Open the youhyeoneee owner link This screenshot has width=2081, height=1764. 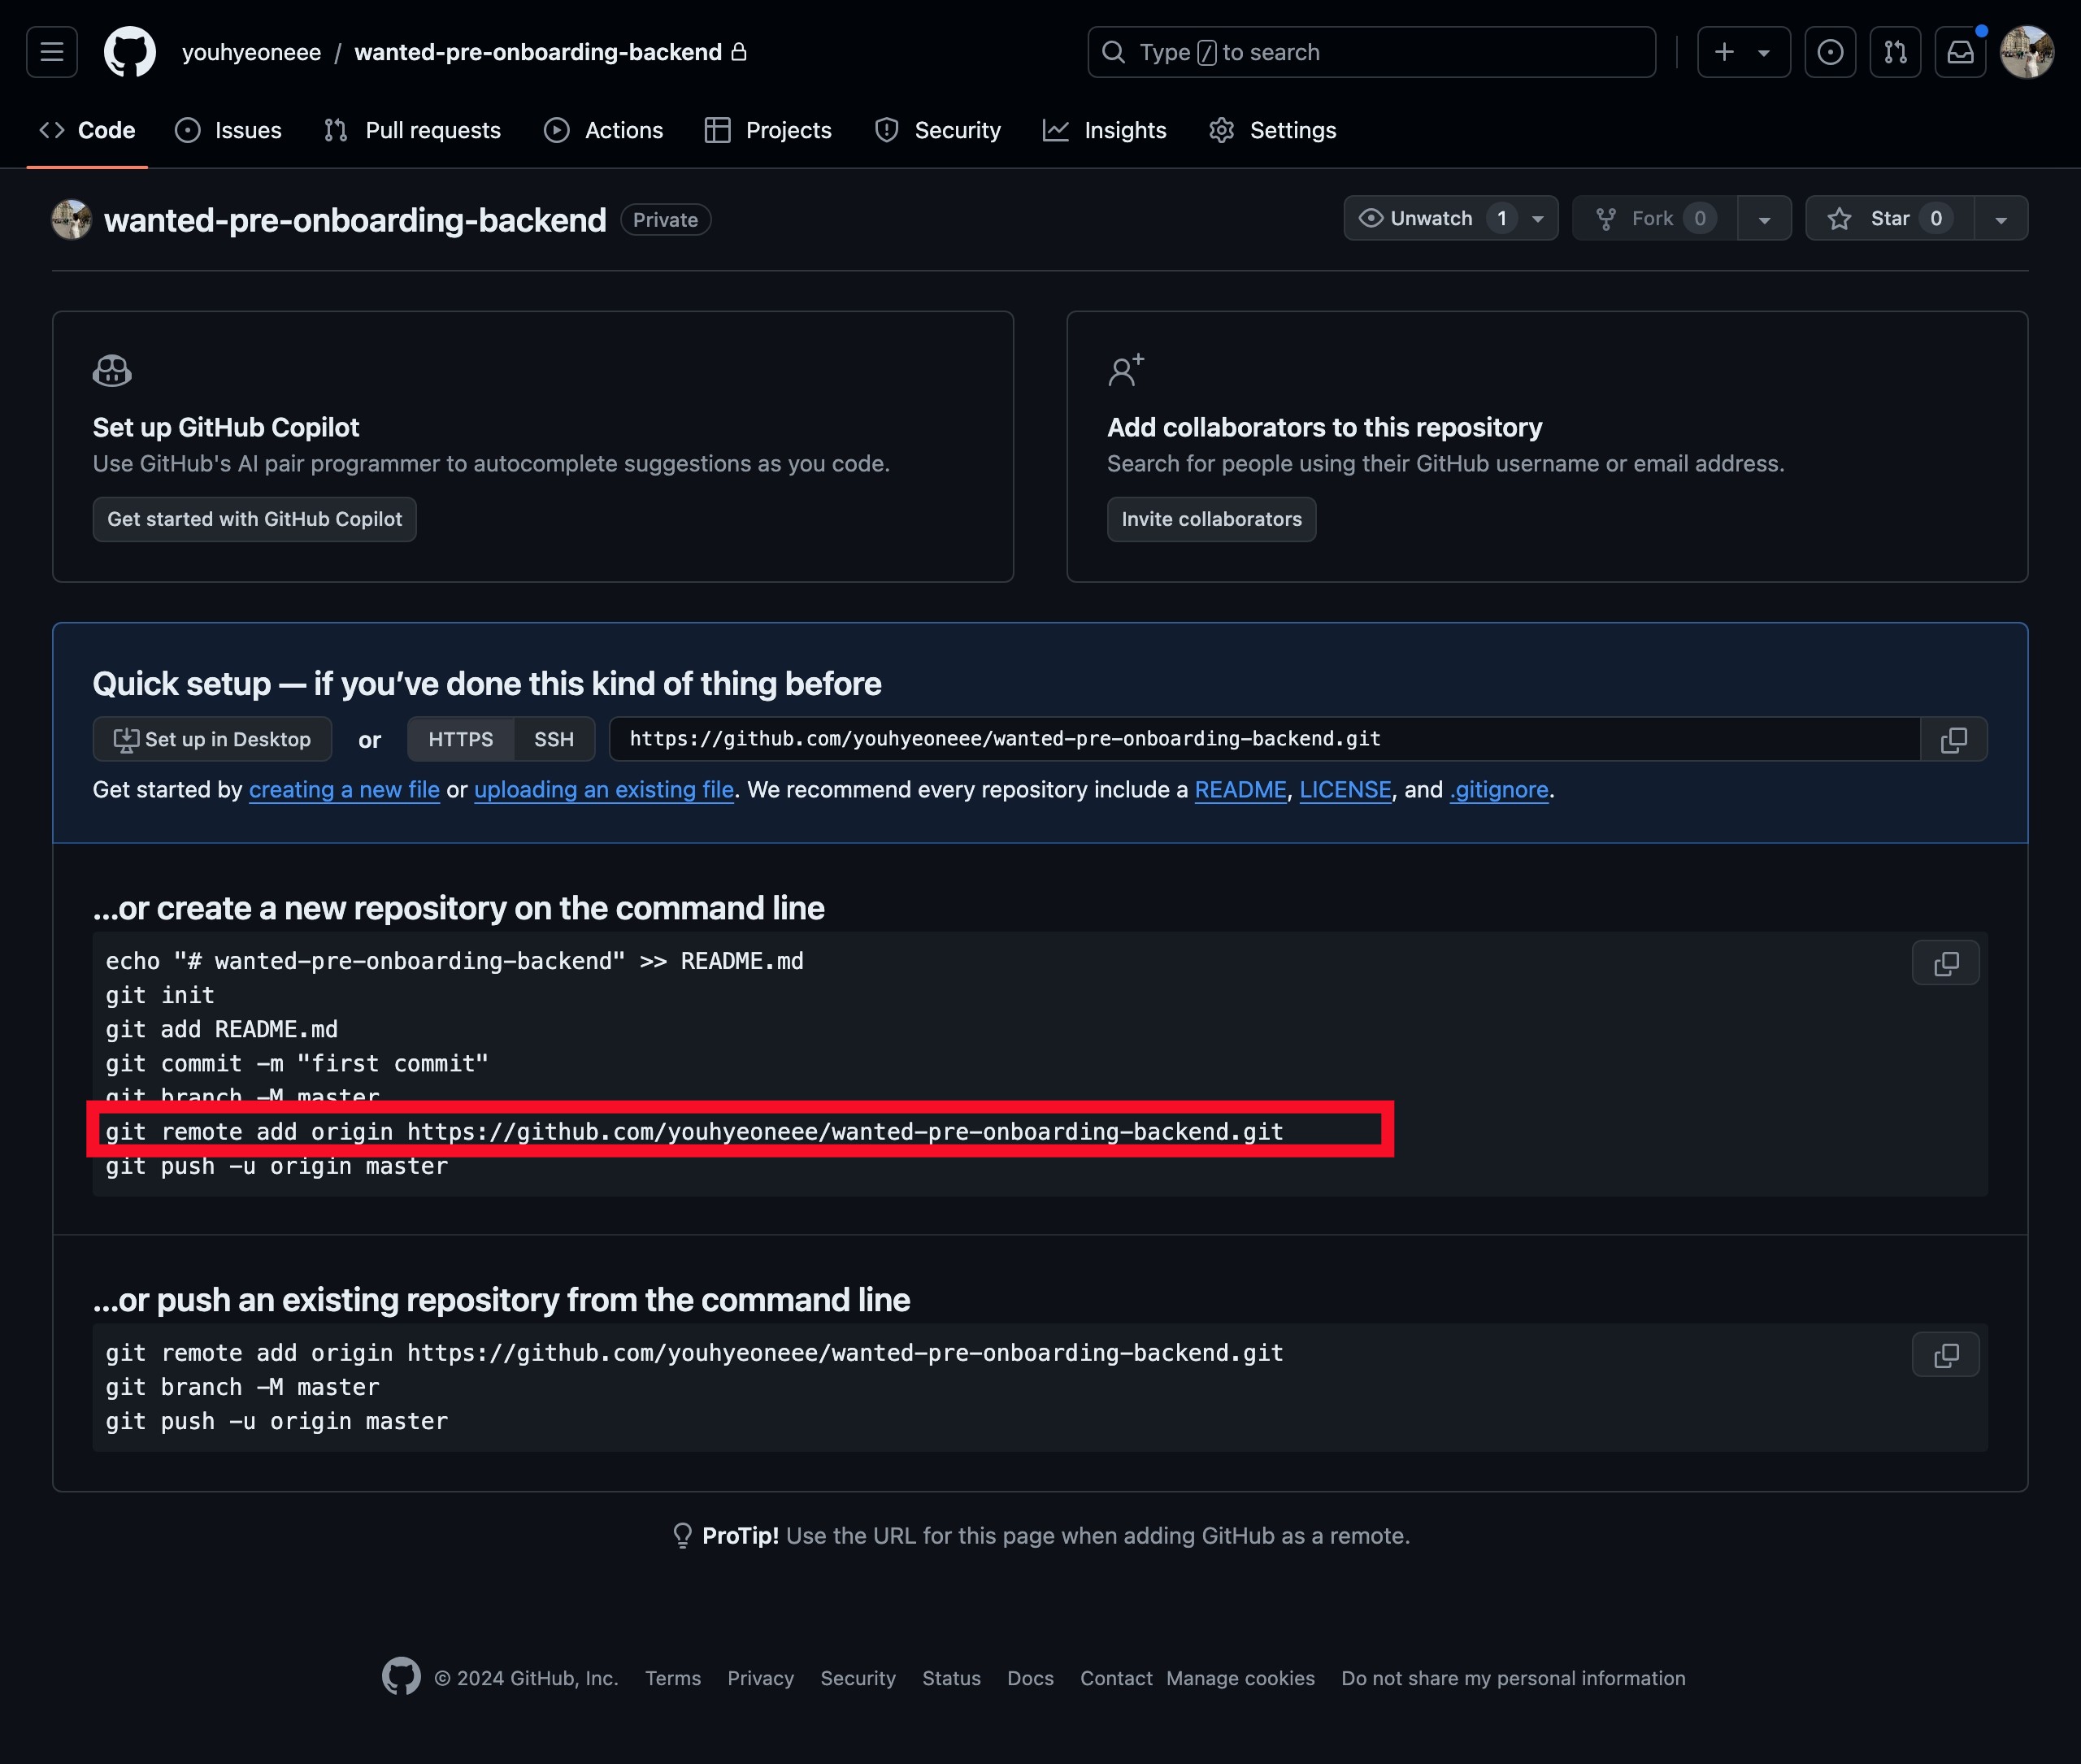[251, 52]
